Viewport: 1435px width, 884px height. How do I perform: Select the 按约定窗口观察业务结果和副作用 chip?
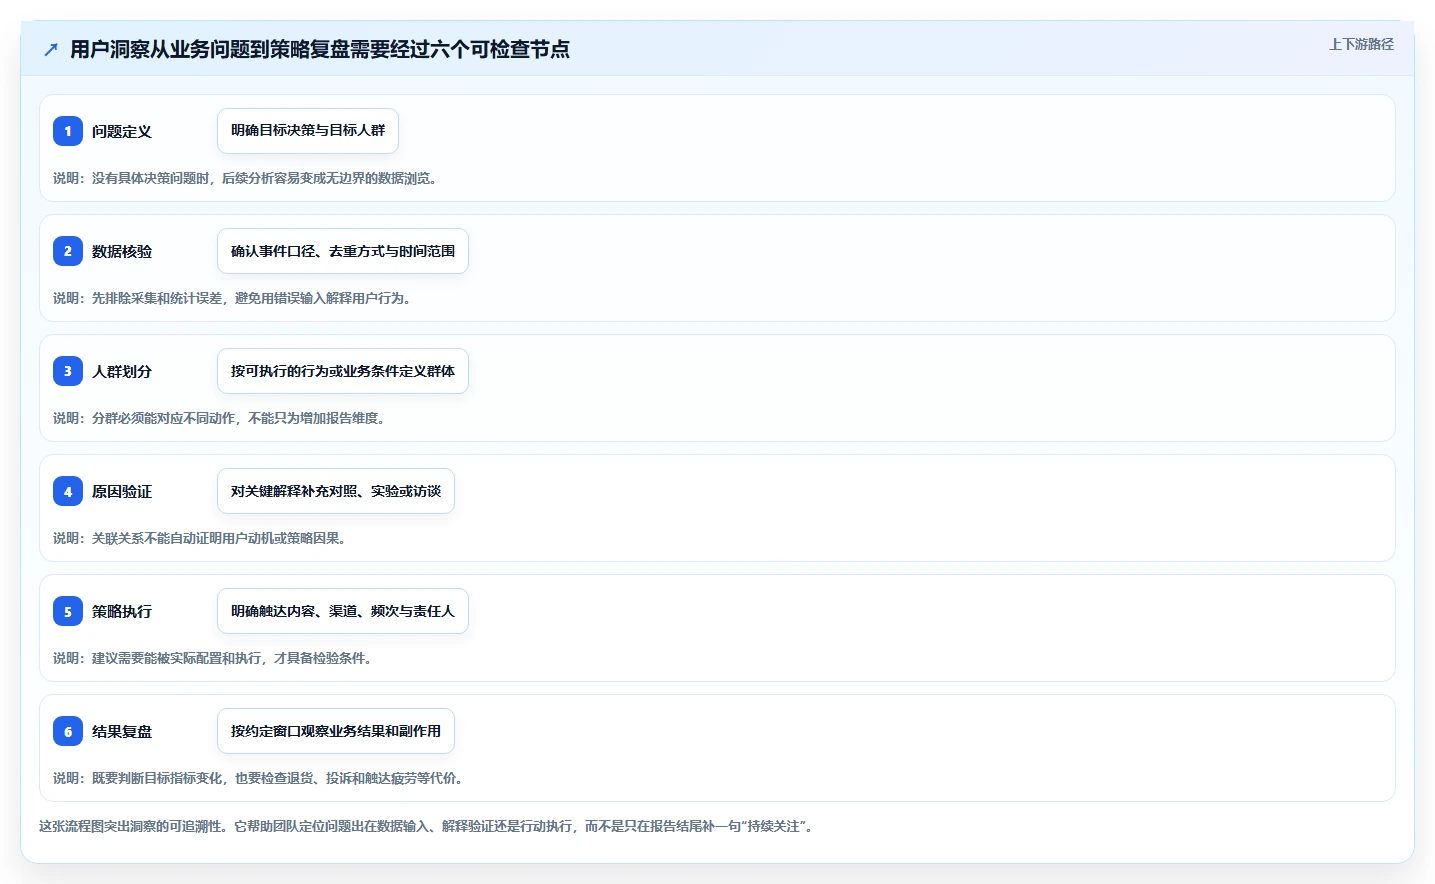tap(336, 731)
